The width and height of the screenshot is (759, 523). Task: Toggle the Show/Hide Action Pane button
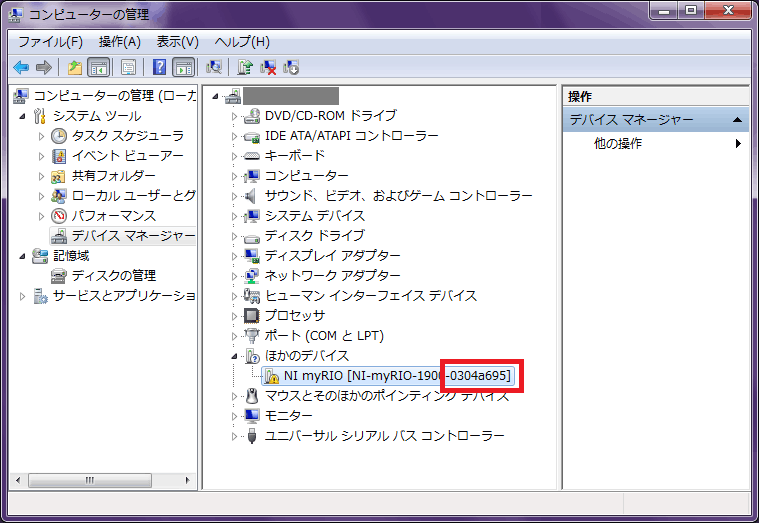pos(183,68)
